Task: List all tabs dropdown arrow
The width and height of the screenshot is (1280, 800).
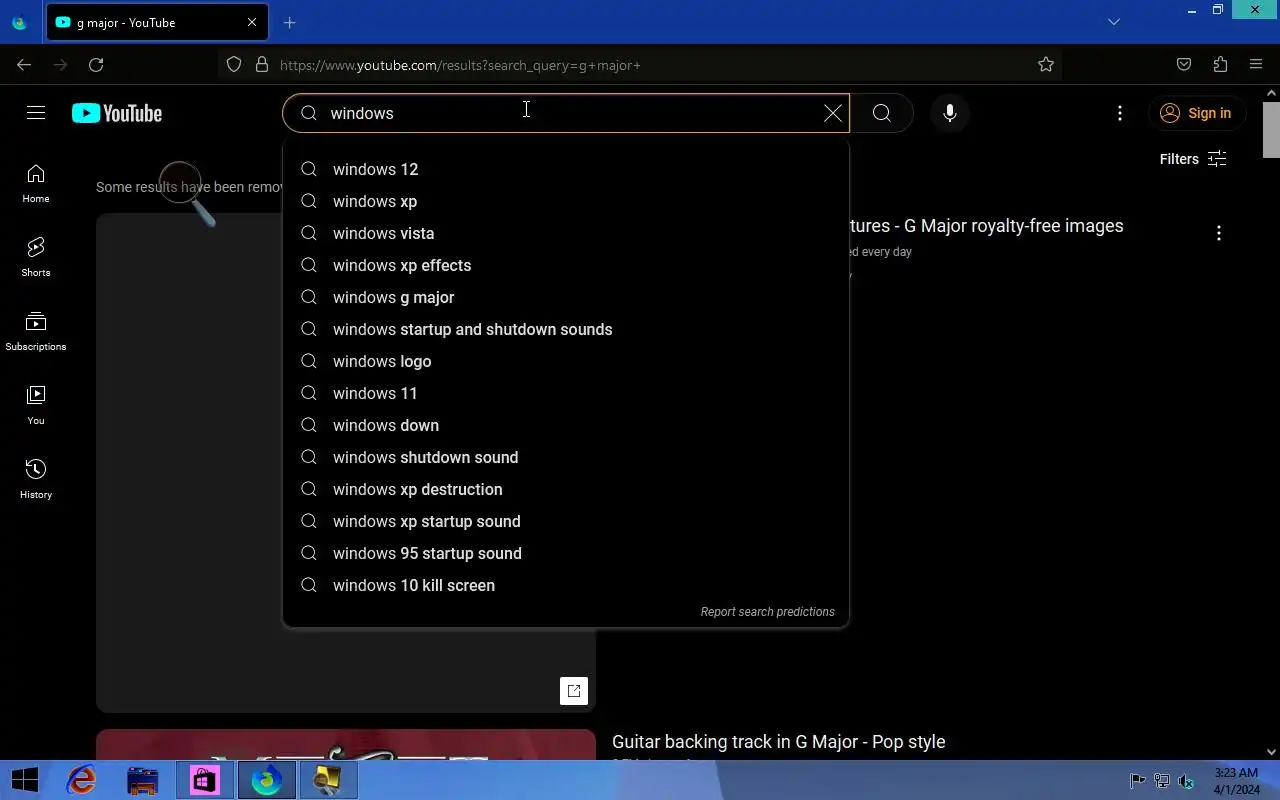Action: click(1114, 22)
